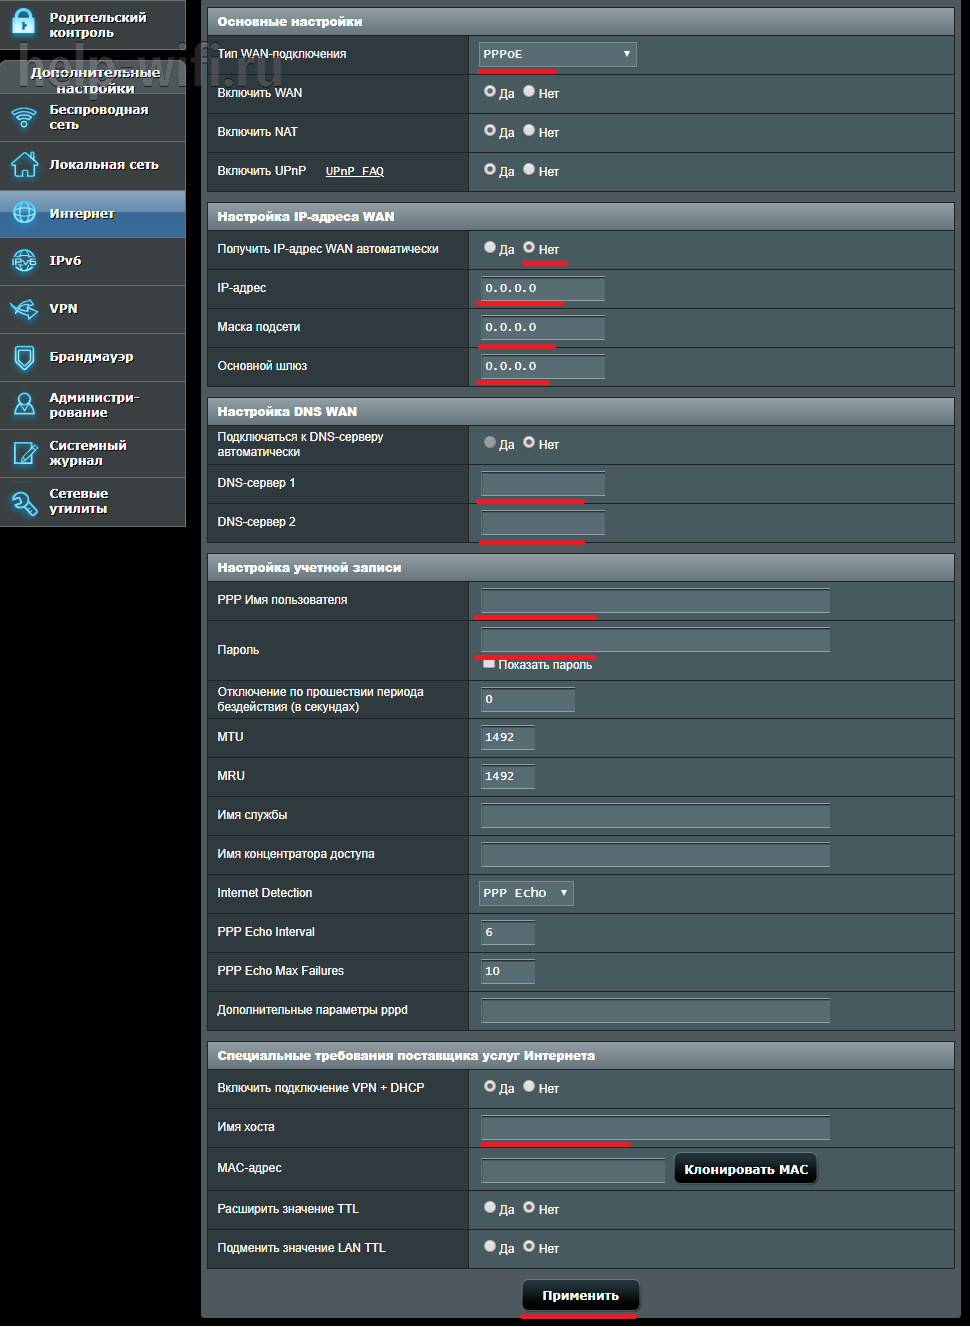970x1327 pixels.
Task: Select the Internet globe icon
Action: pos(24,213)
